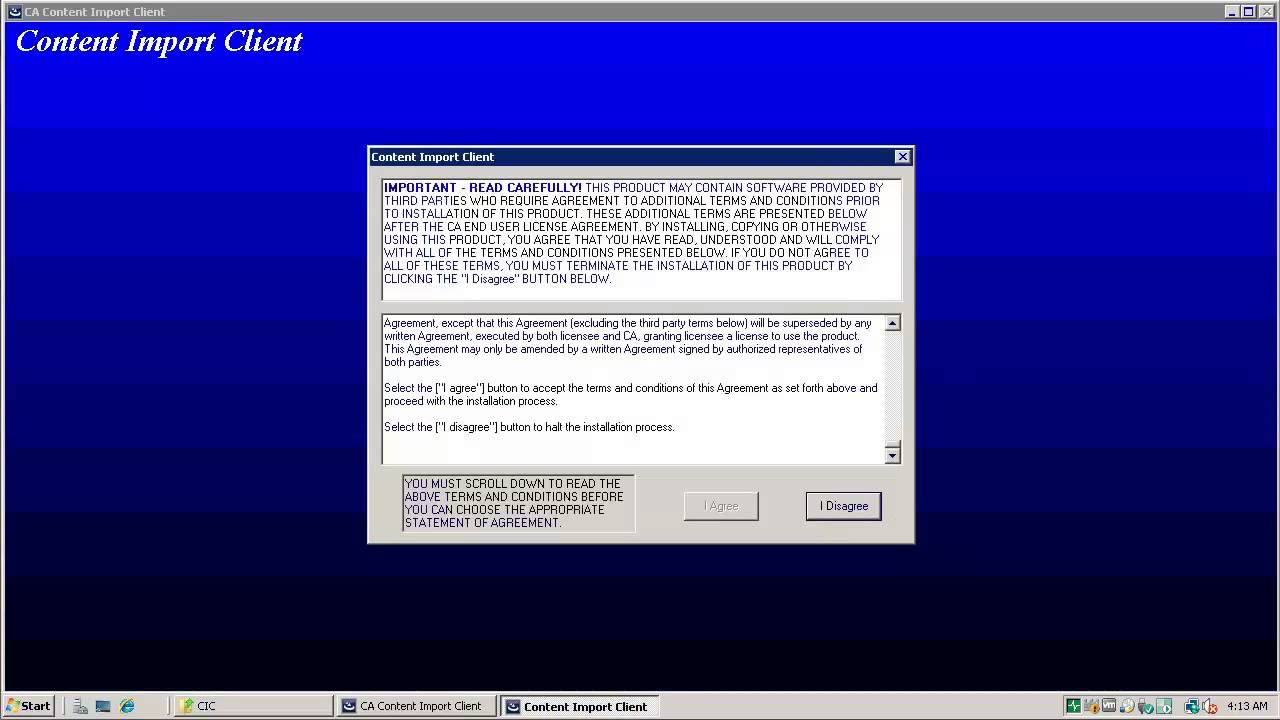Open the server manager quick launch icon
The height and width of the screenshot is (720, 1280).
(x=80, y=706)
